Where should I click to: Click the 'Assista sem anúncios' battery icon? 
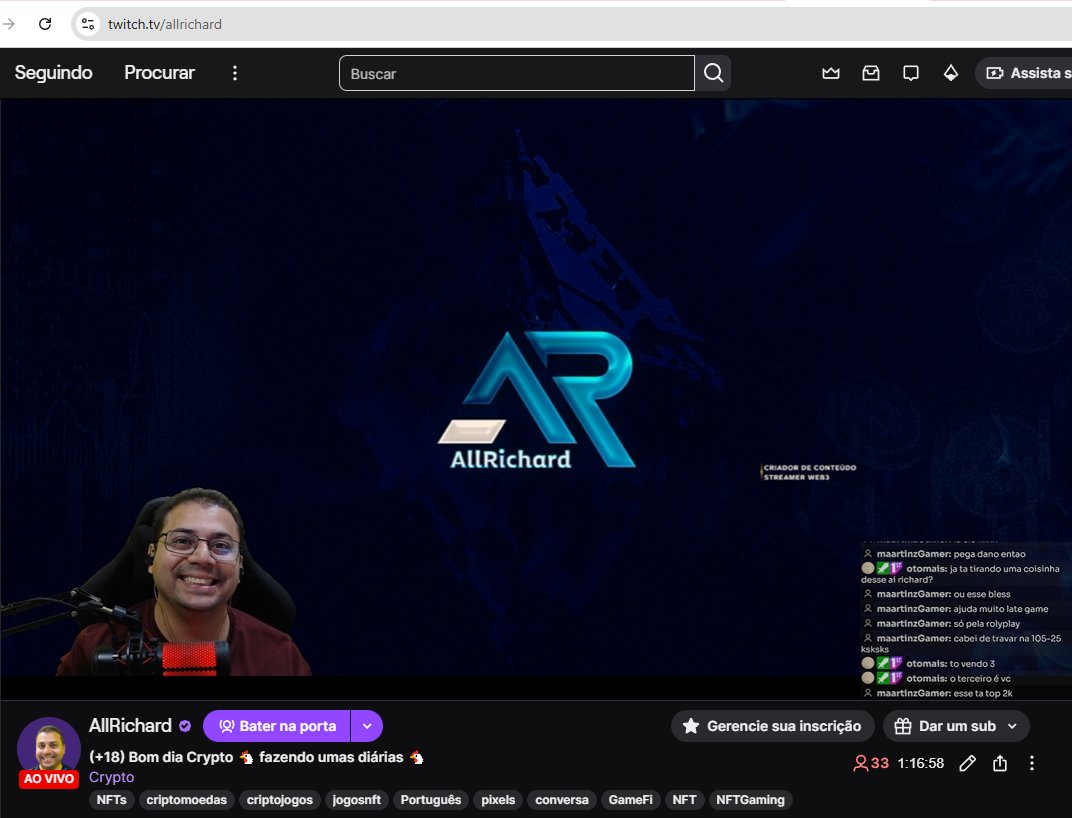[x=993, y=72]
